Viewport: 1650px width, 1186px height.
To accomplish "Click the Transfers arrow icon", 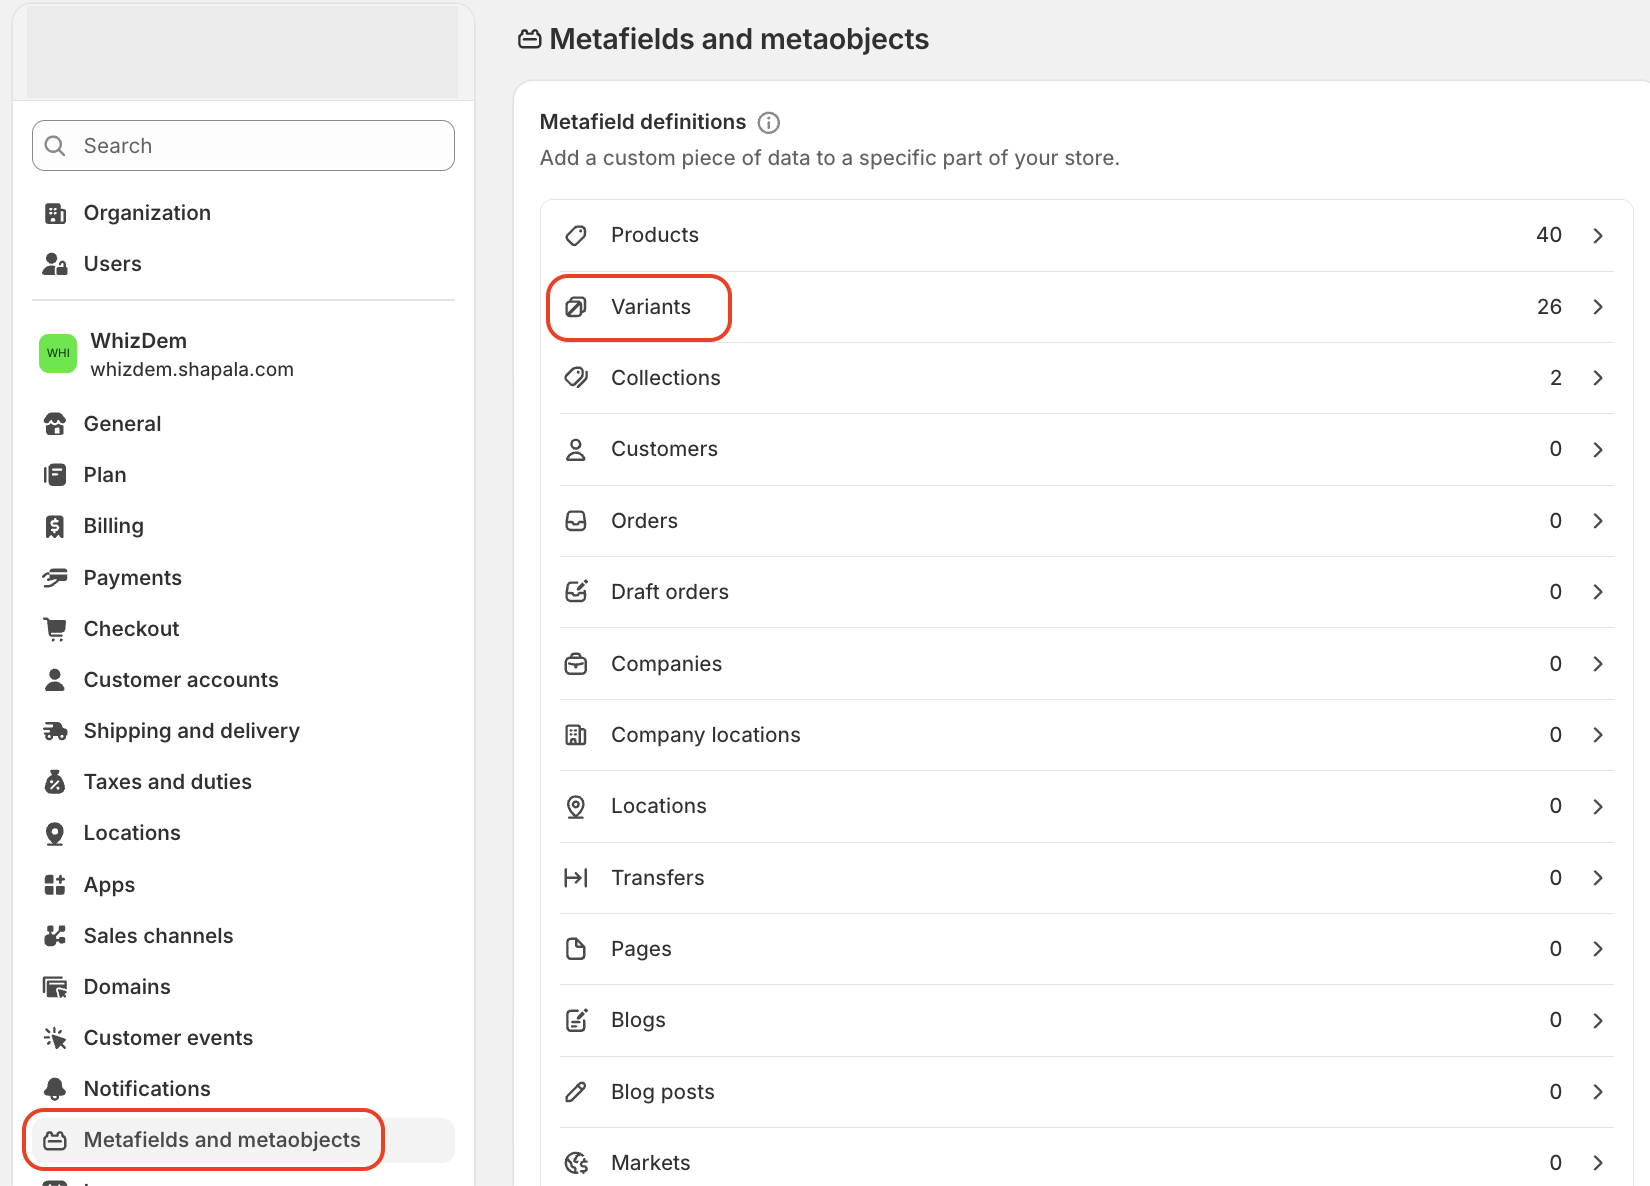I will [576, 878].
